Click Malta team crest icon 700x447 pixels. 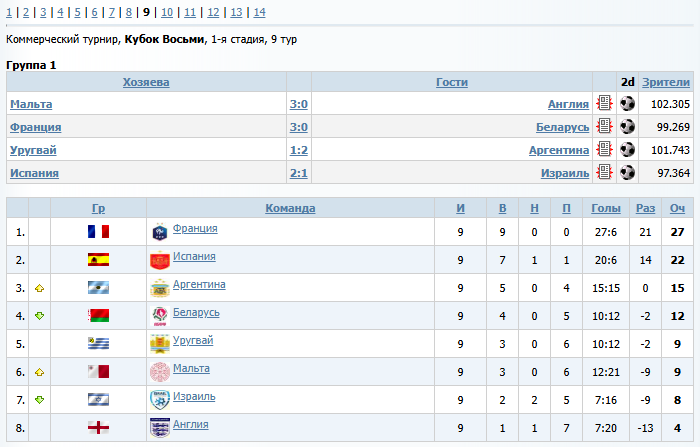click(x=160, y=372)
